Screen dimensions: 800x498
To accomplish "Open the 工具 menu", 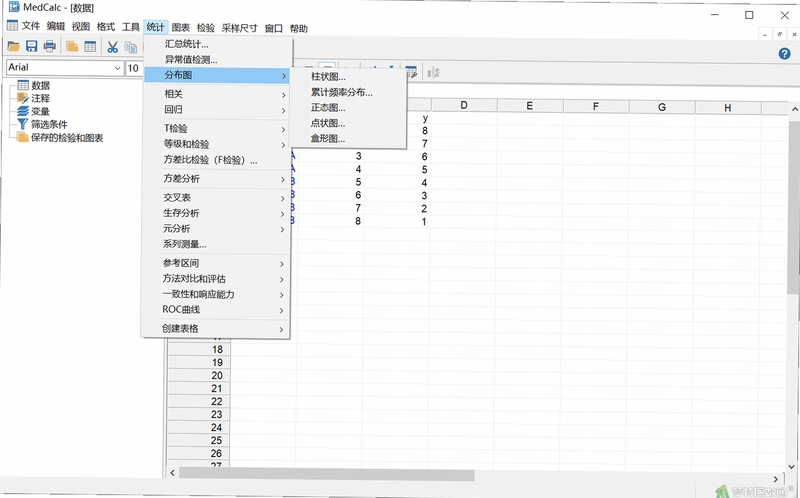I will click(131, 27).
